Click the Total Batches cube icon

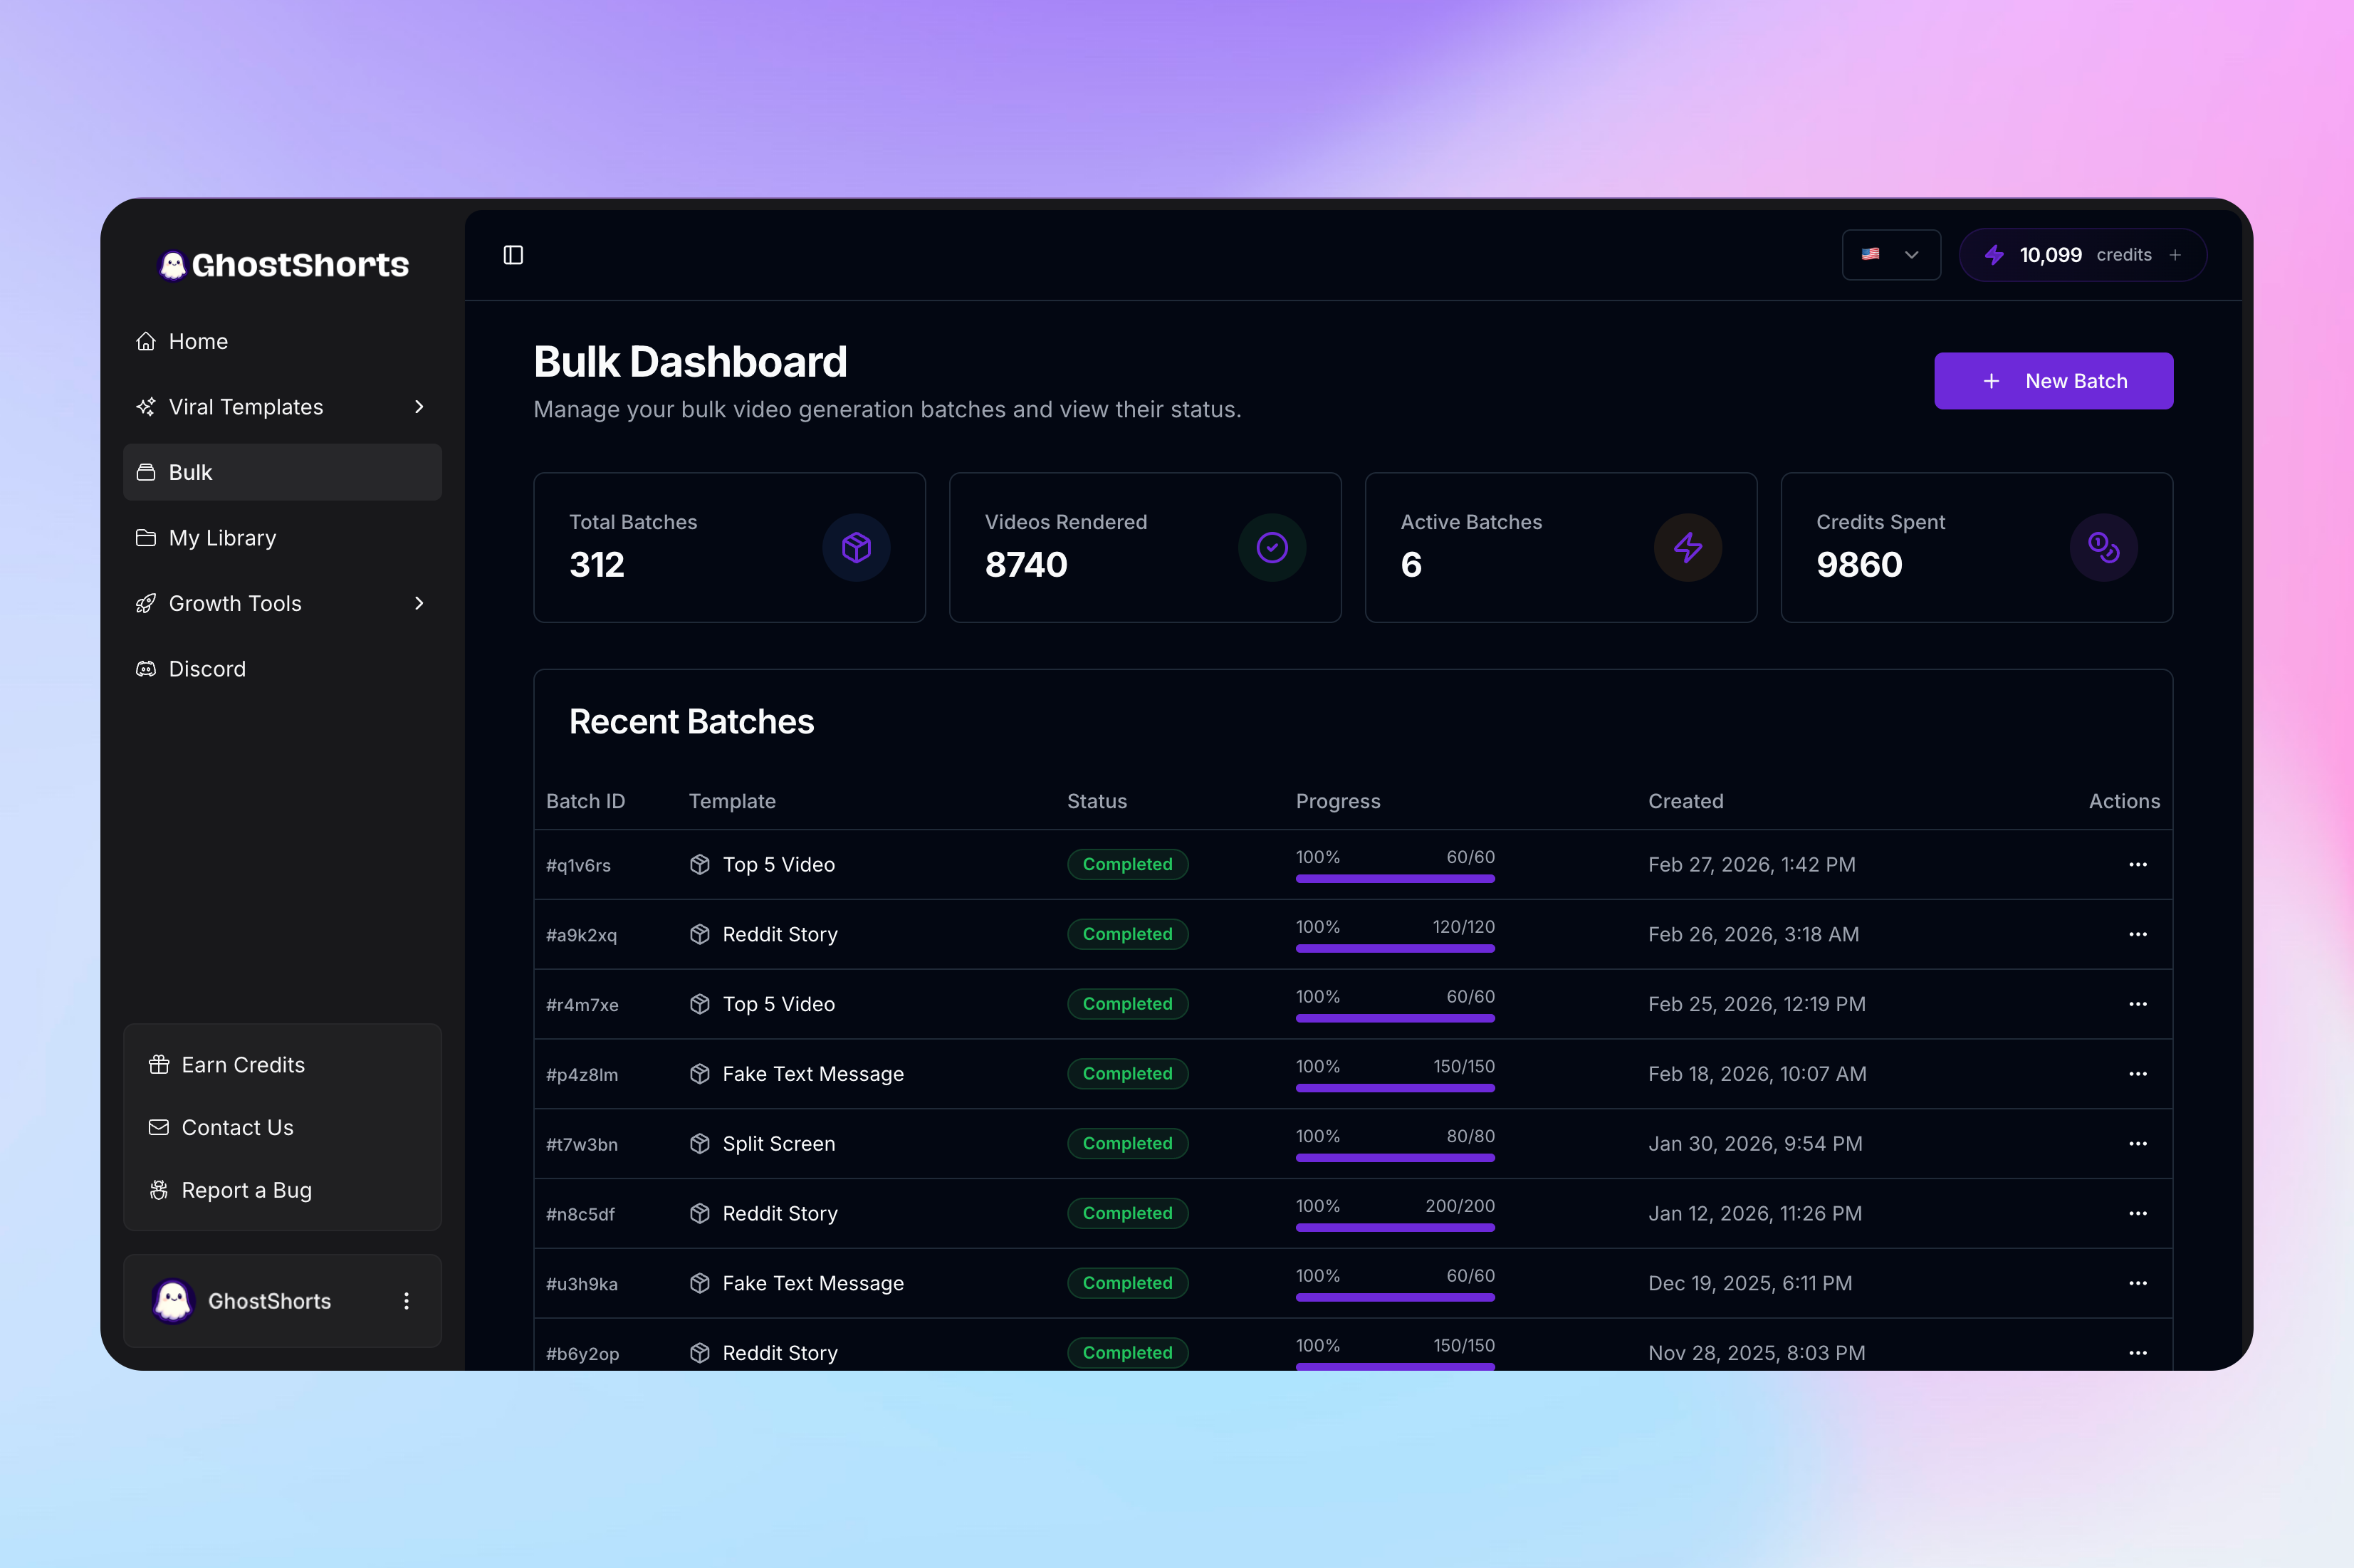[856, 548]
